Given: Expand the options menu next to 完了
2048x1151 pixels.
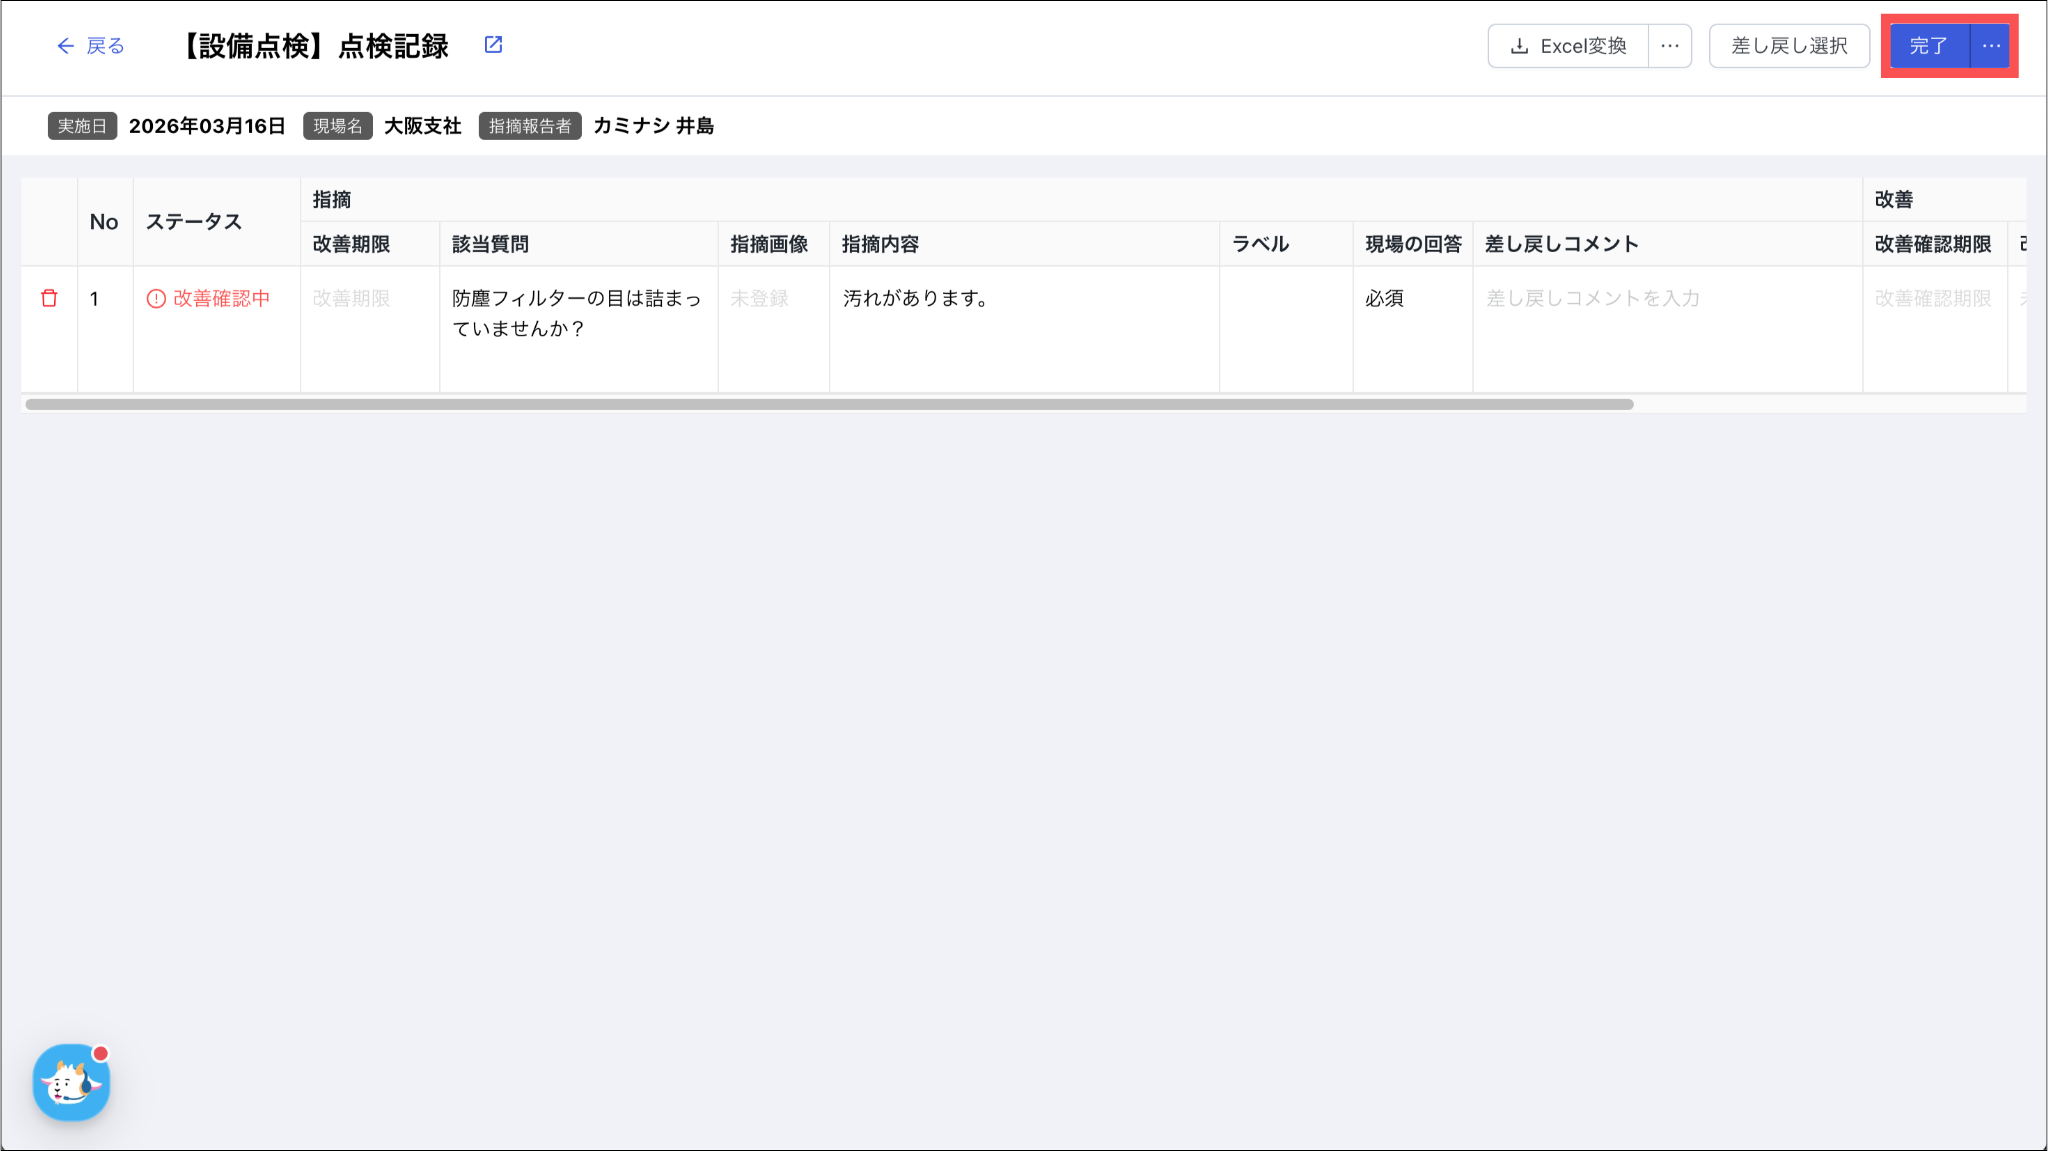Looking at the screenshot, I should (x=1991, y=46).
